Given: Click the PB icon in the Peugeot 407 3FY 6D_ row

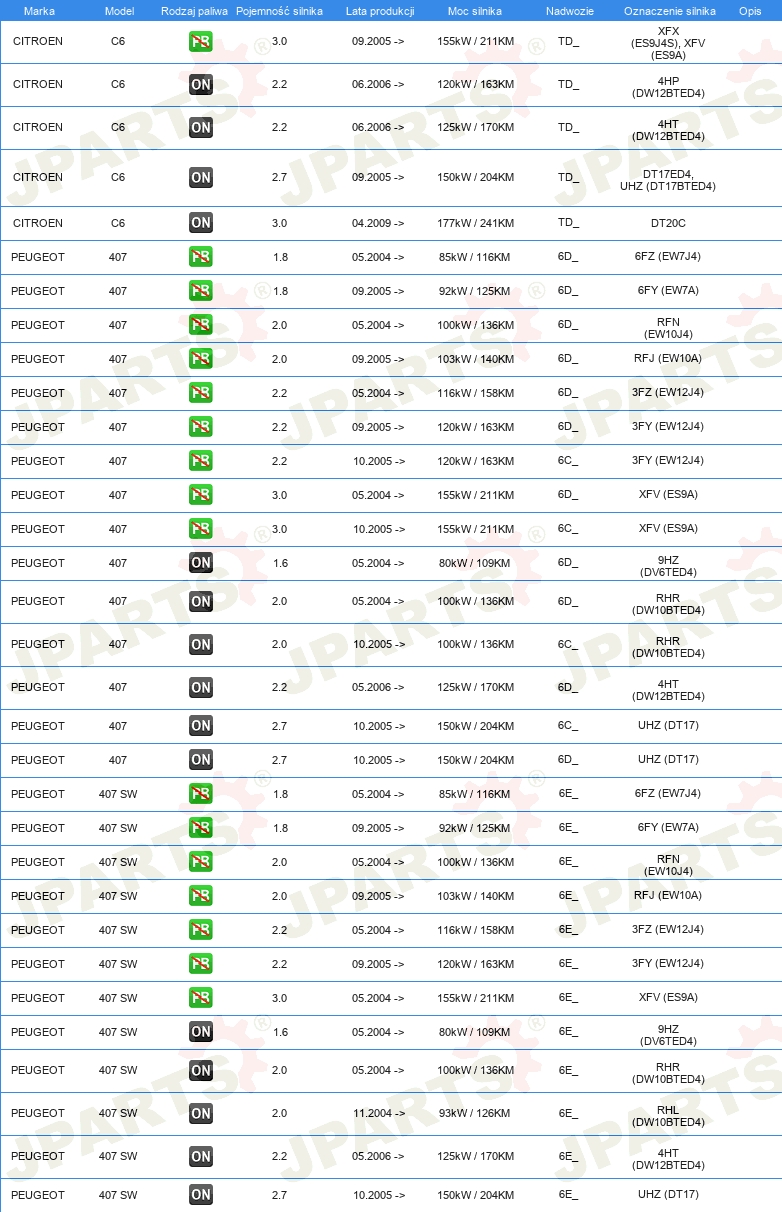Looking at the screenshot, I should click(200, 427).
